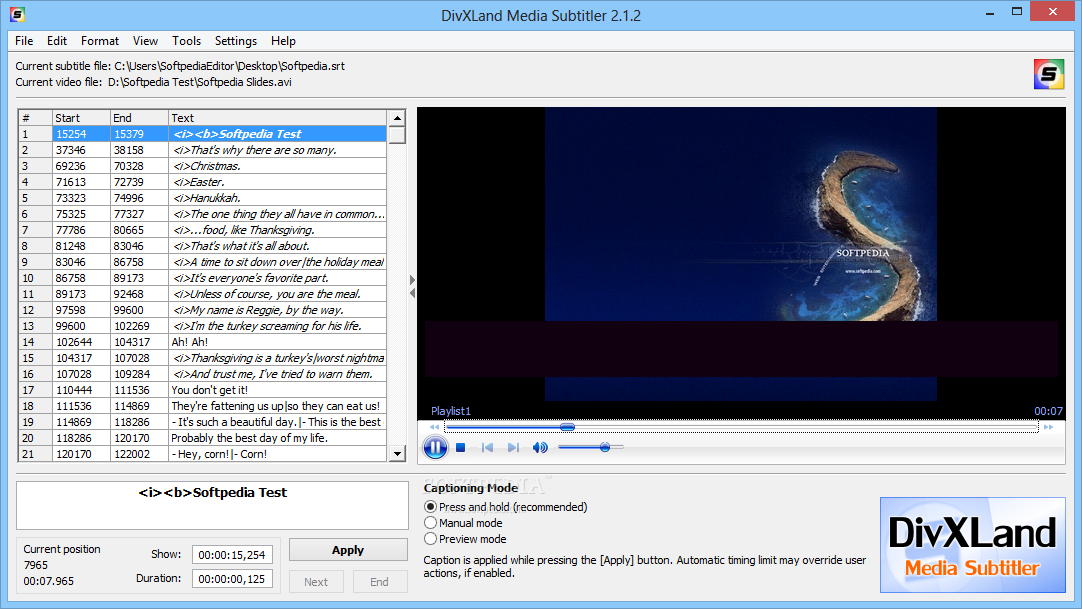The image size is (1082, 609).
Task: Click the Duration input field
Action: tap(232, 579)
